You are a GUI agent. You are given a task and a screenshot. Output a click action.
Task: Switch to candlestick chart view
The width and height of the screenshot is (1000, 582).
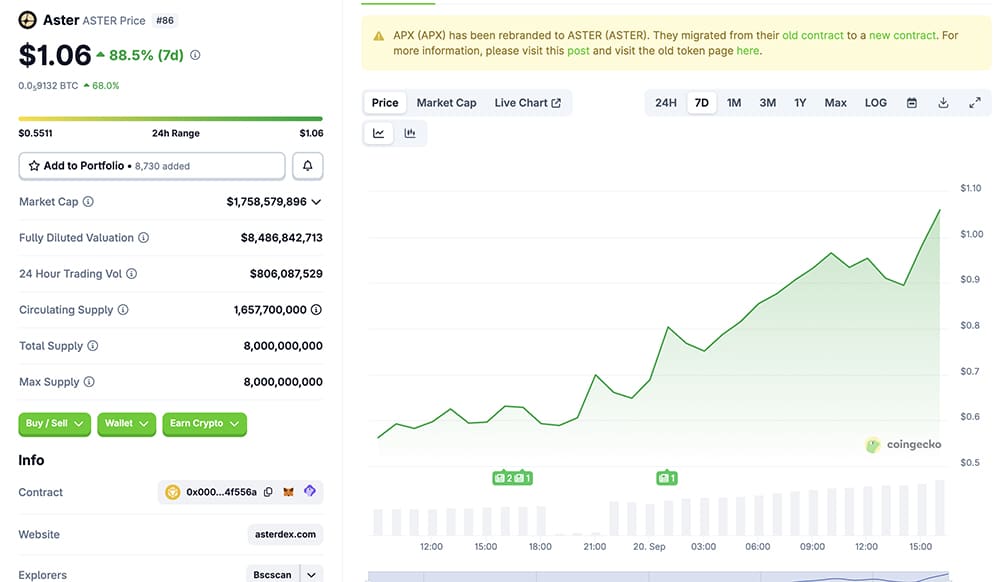(407, 131)
